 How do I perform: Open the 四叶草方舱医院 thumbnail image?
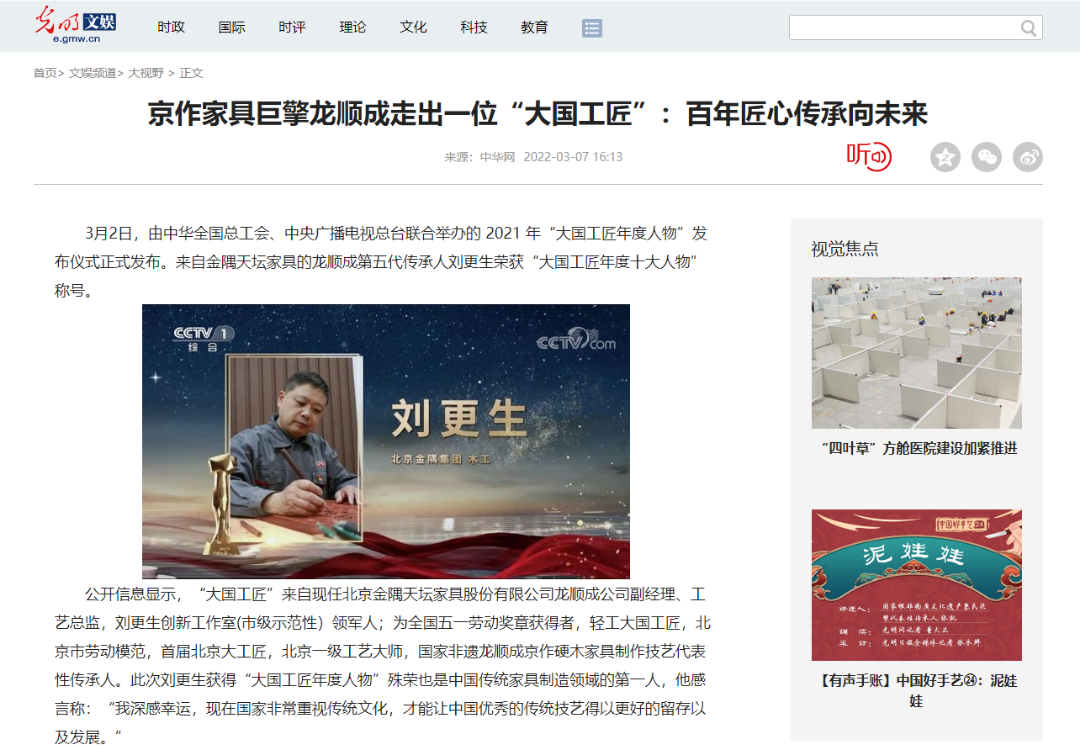click(x=916, y=353)
